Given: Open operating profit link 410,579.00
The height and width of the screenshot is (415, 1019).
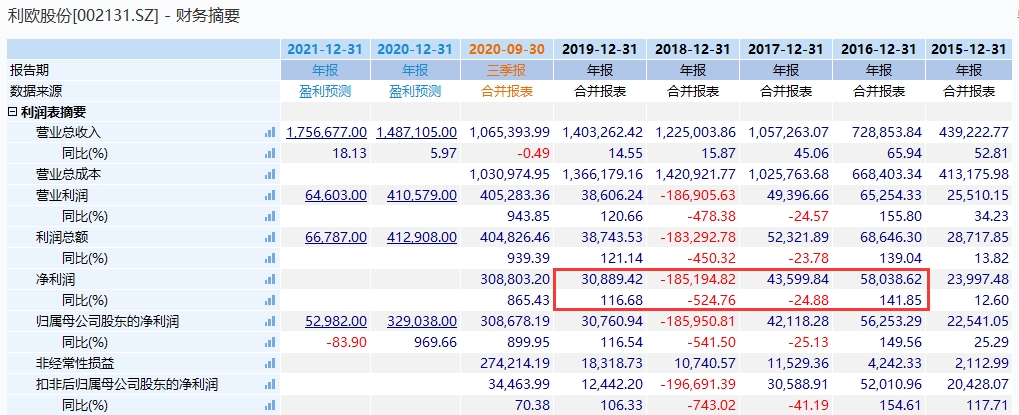Looking at the screenshot, I should coord(421,195).
